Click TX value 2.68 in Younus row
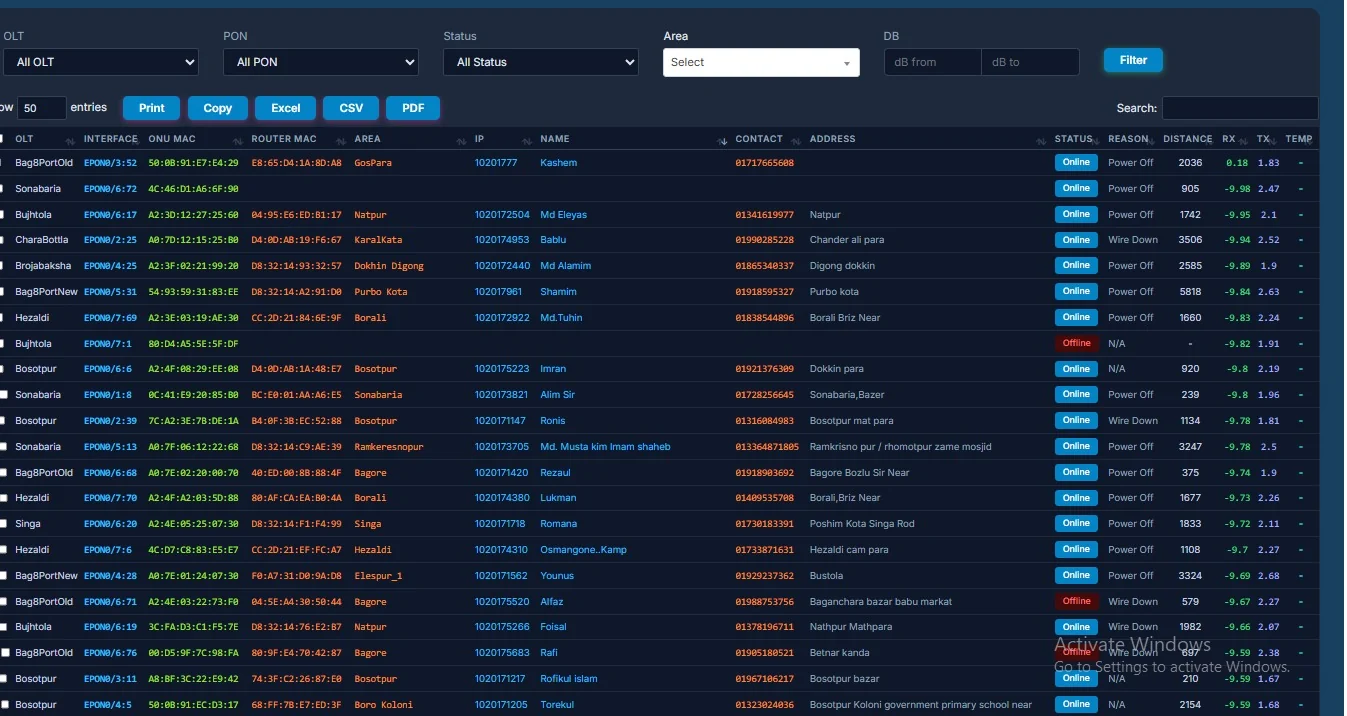The image size is (1347, 716). [x=1269, y=576]
